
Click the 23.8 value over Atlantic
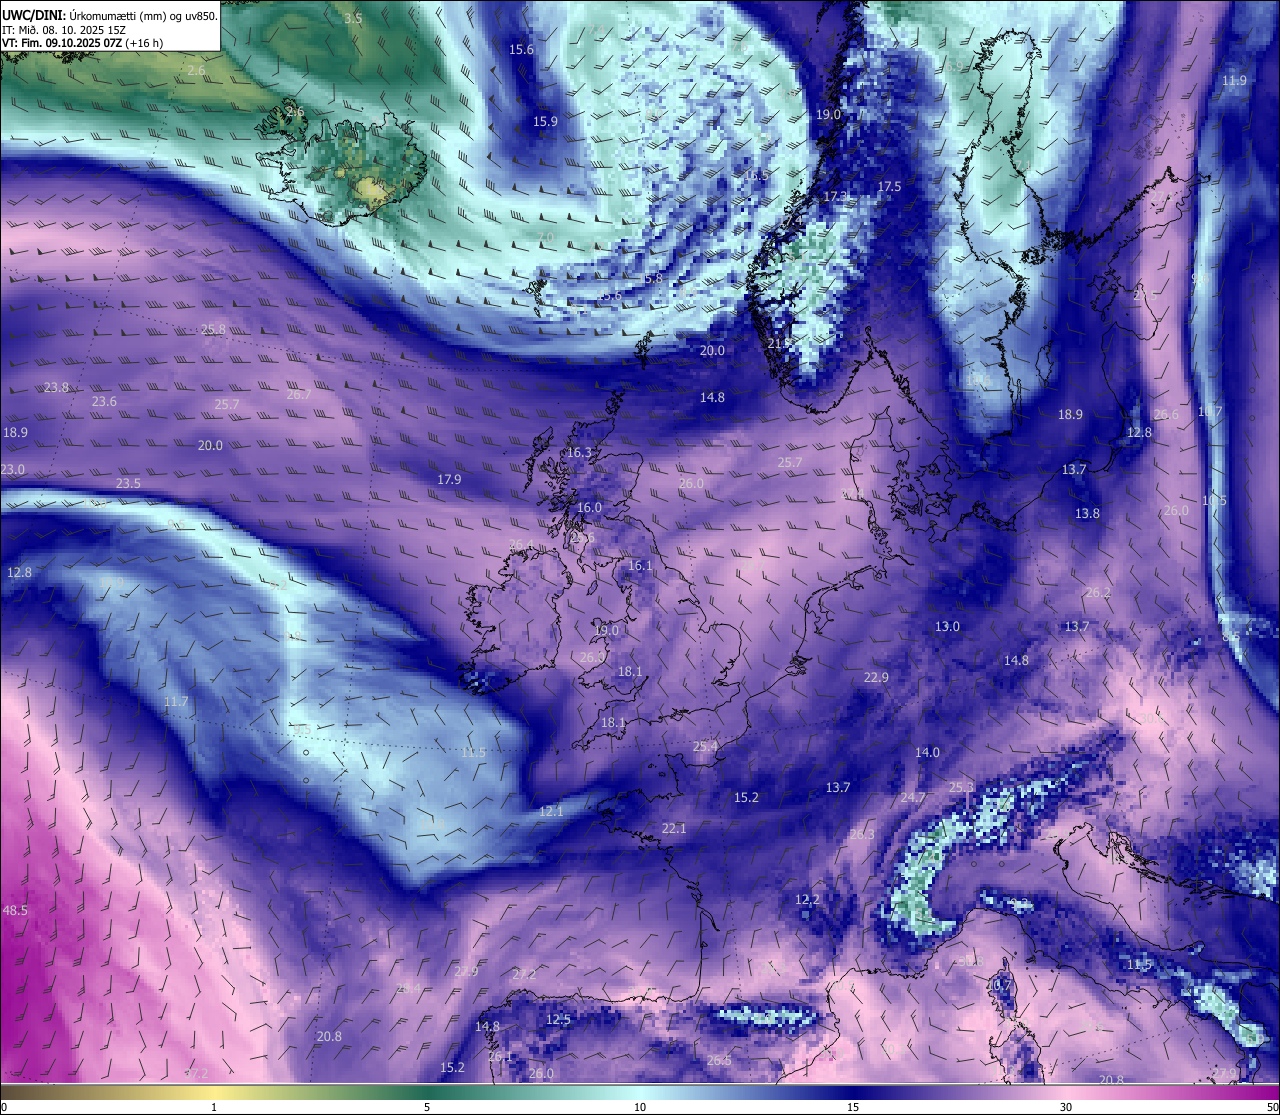[x=56, y=388]
